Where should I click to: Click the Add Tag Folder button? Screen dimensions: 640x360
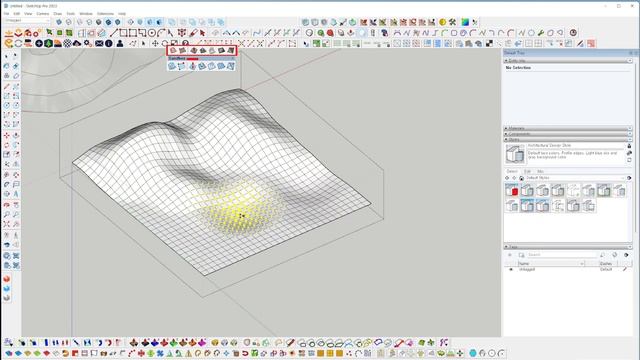521,255
